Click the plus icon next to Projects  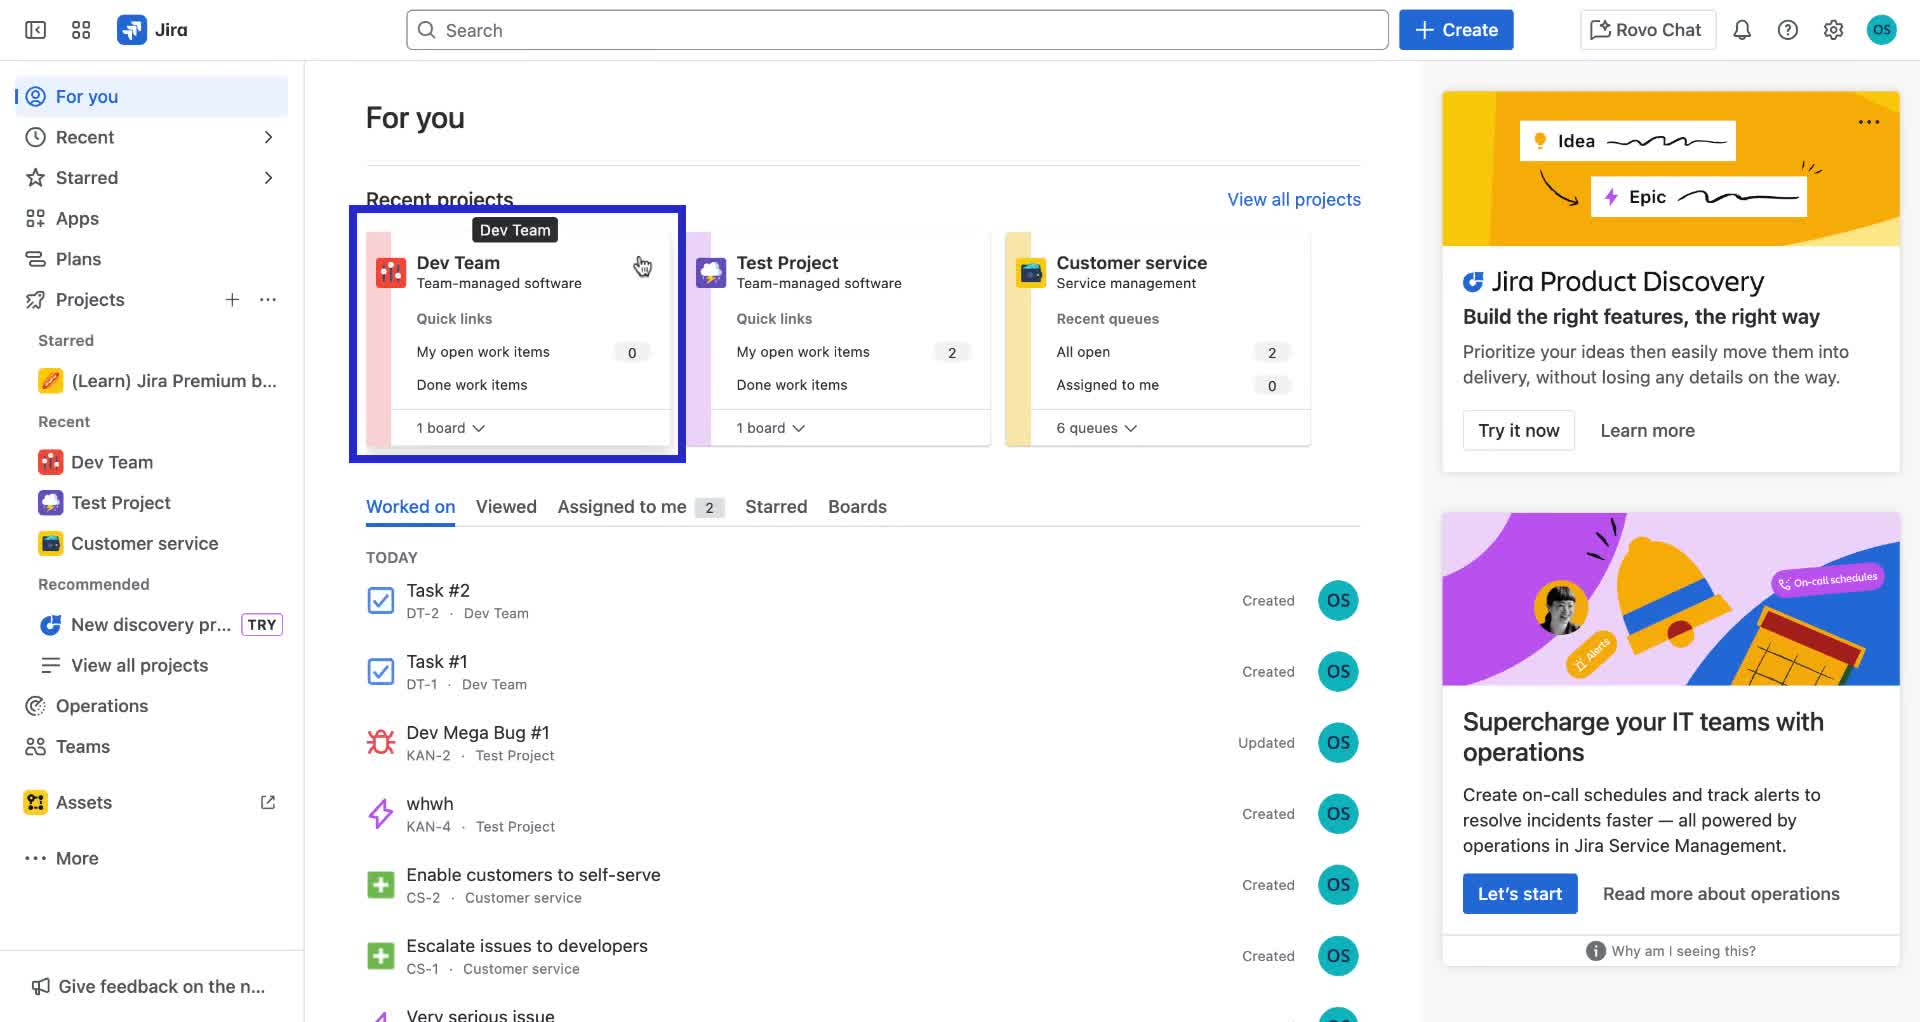click(x=232, y=300)
